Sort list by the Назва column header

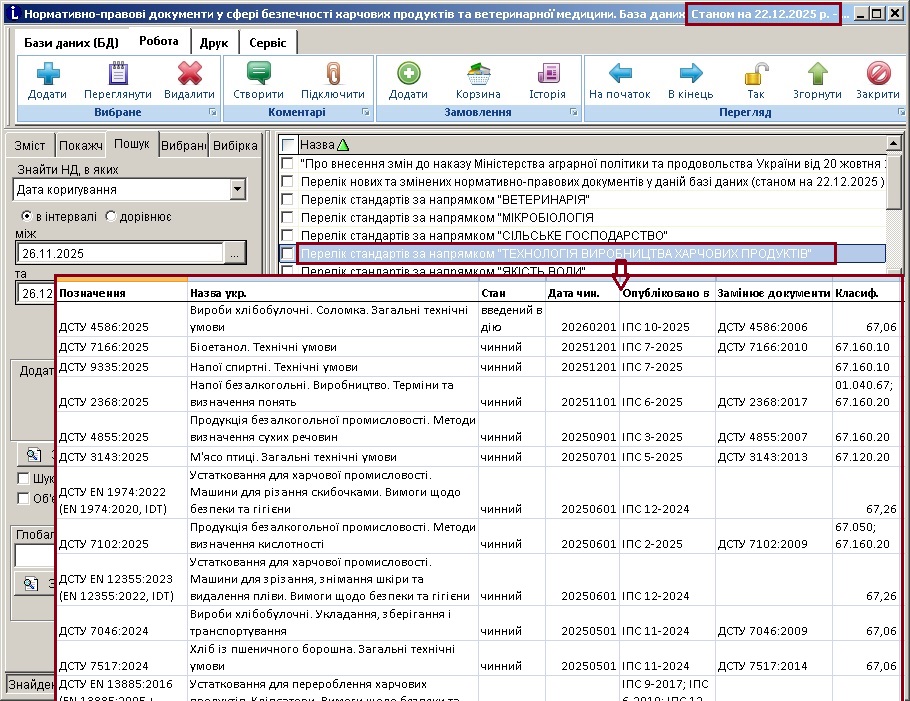[318, 144]
